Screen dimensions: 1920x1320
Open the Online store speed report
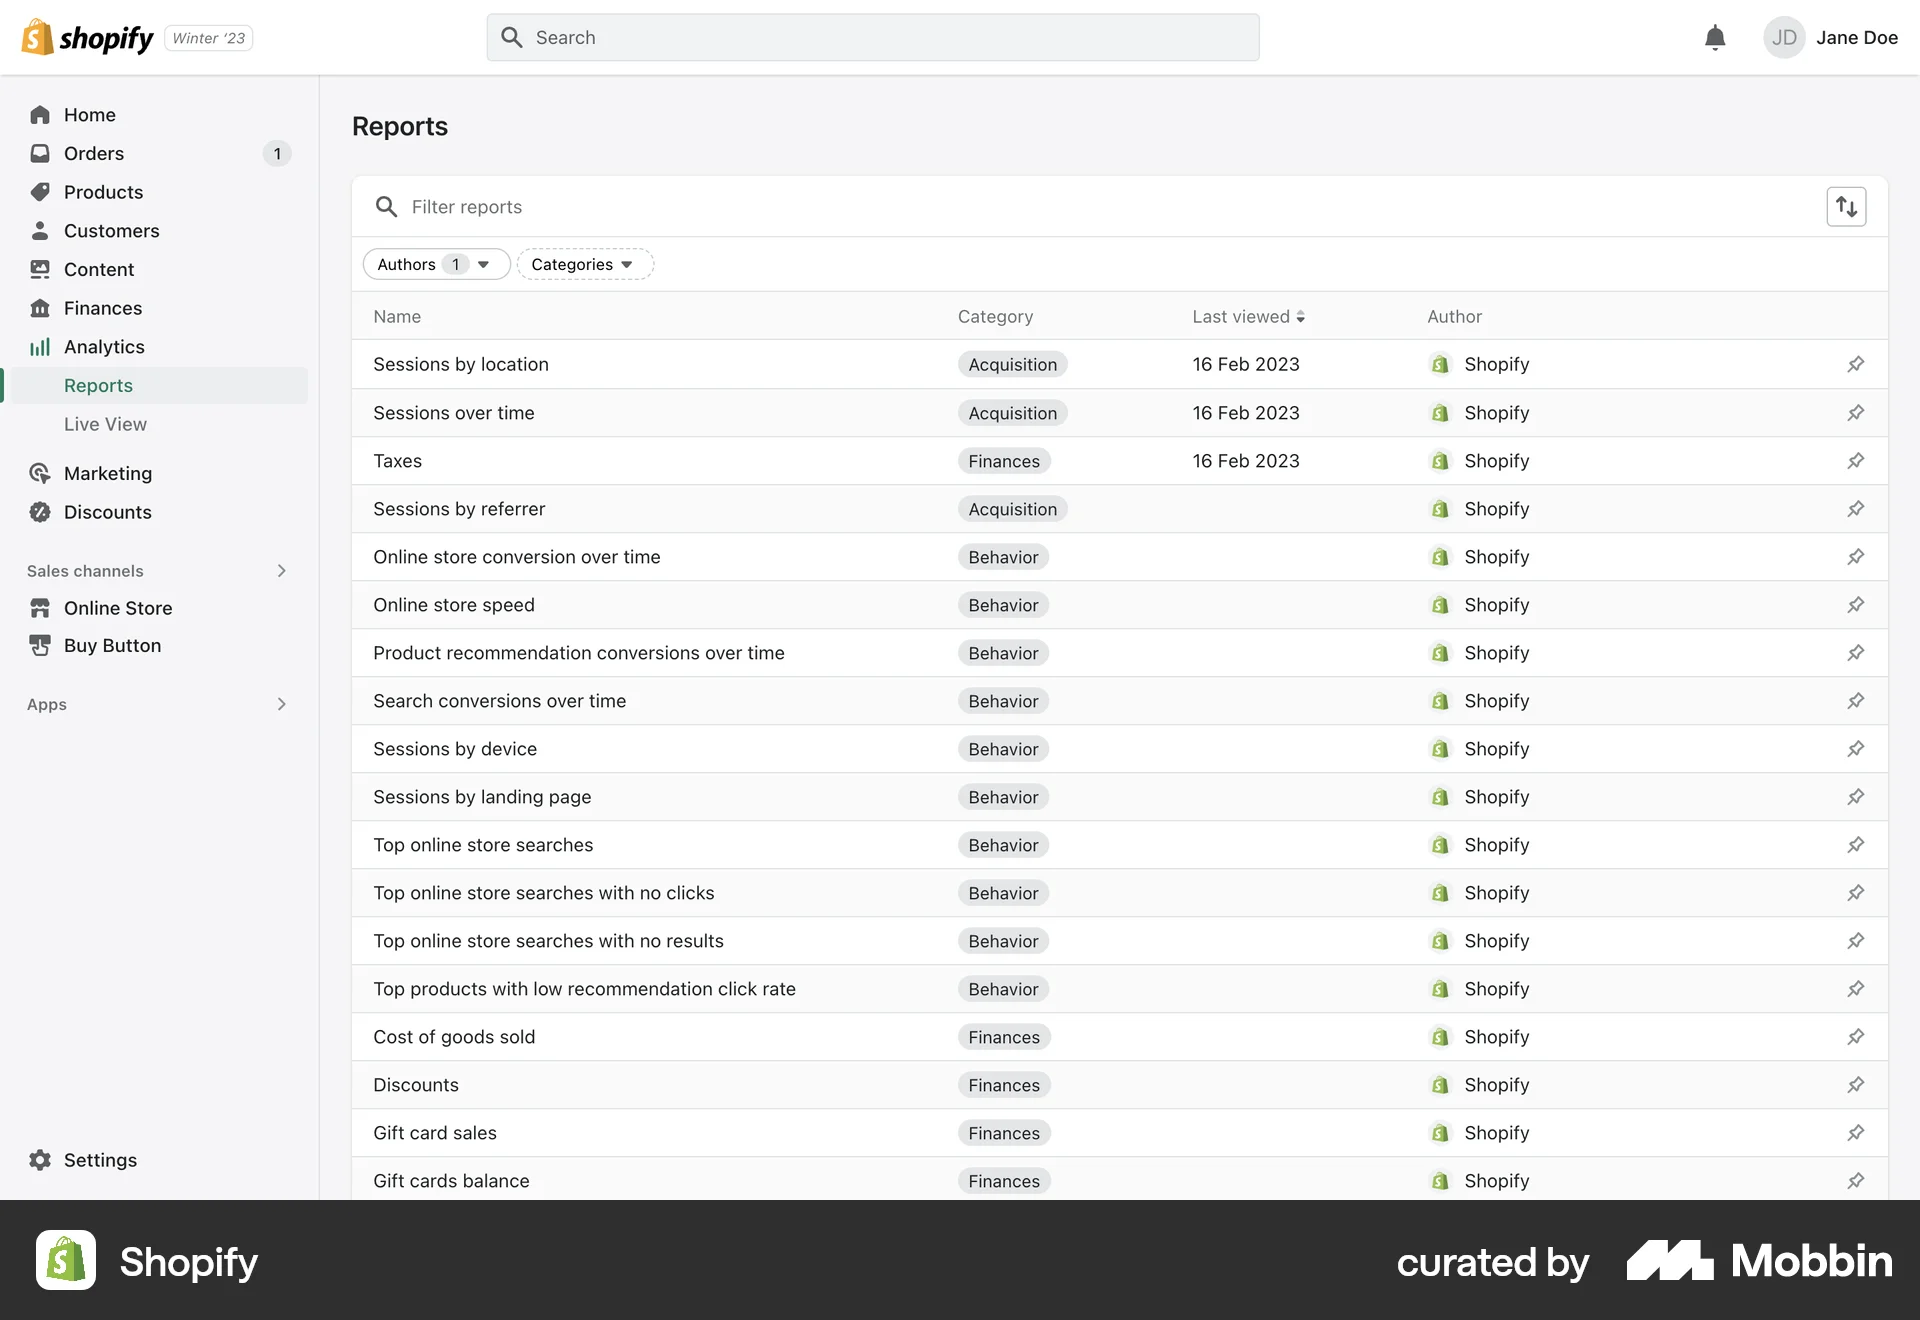click(454, 605)
